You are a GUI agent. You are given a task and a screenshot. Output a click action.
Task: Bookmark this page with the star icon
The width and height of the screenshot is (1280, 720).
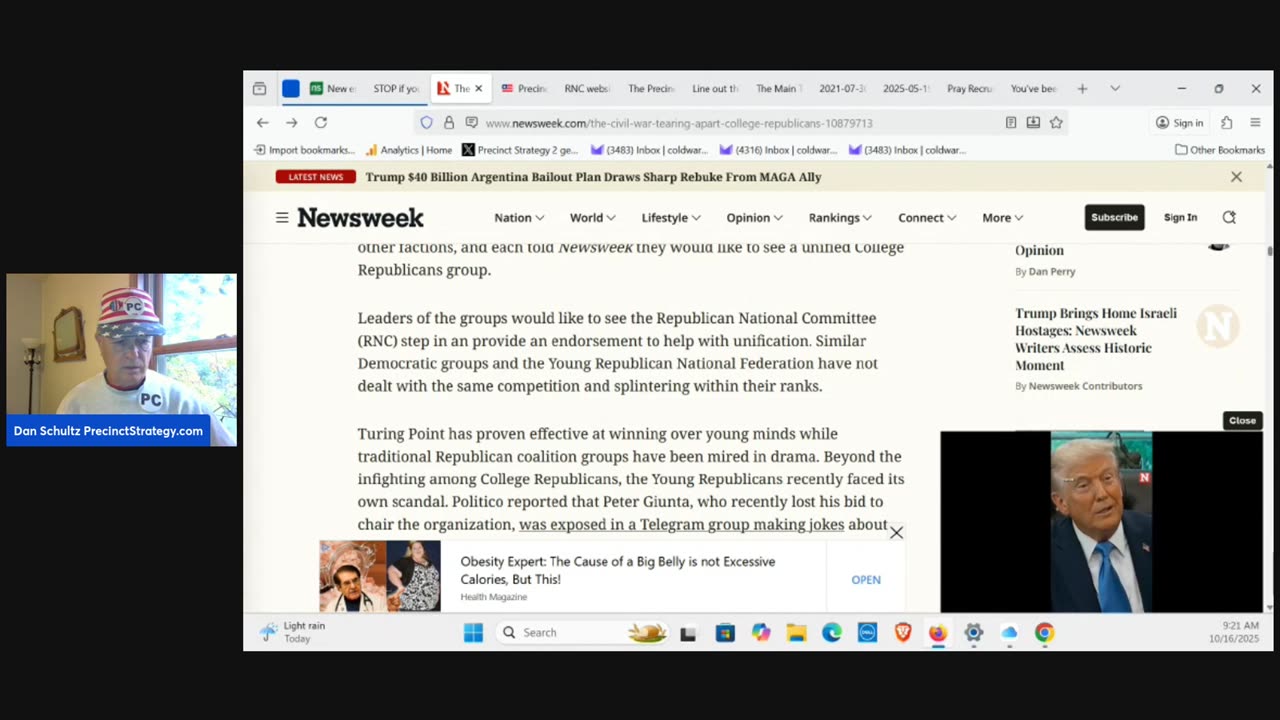click(x=1056, y=123)
